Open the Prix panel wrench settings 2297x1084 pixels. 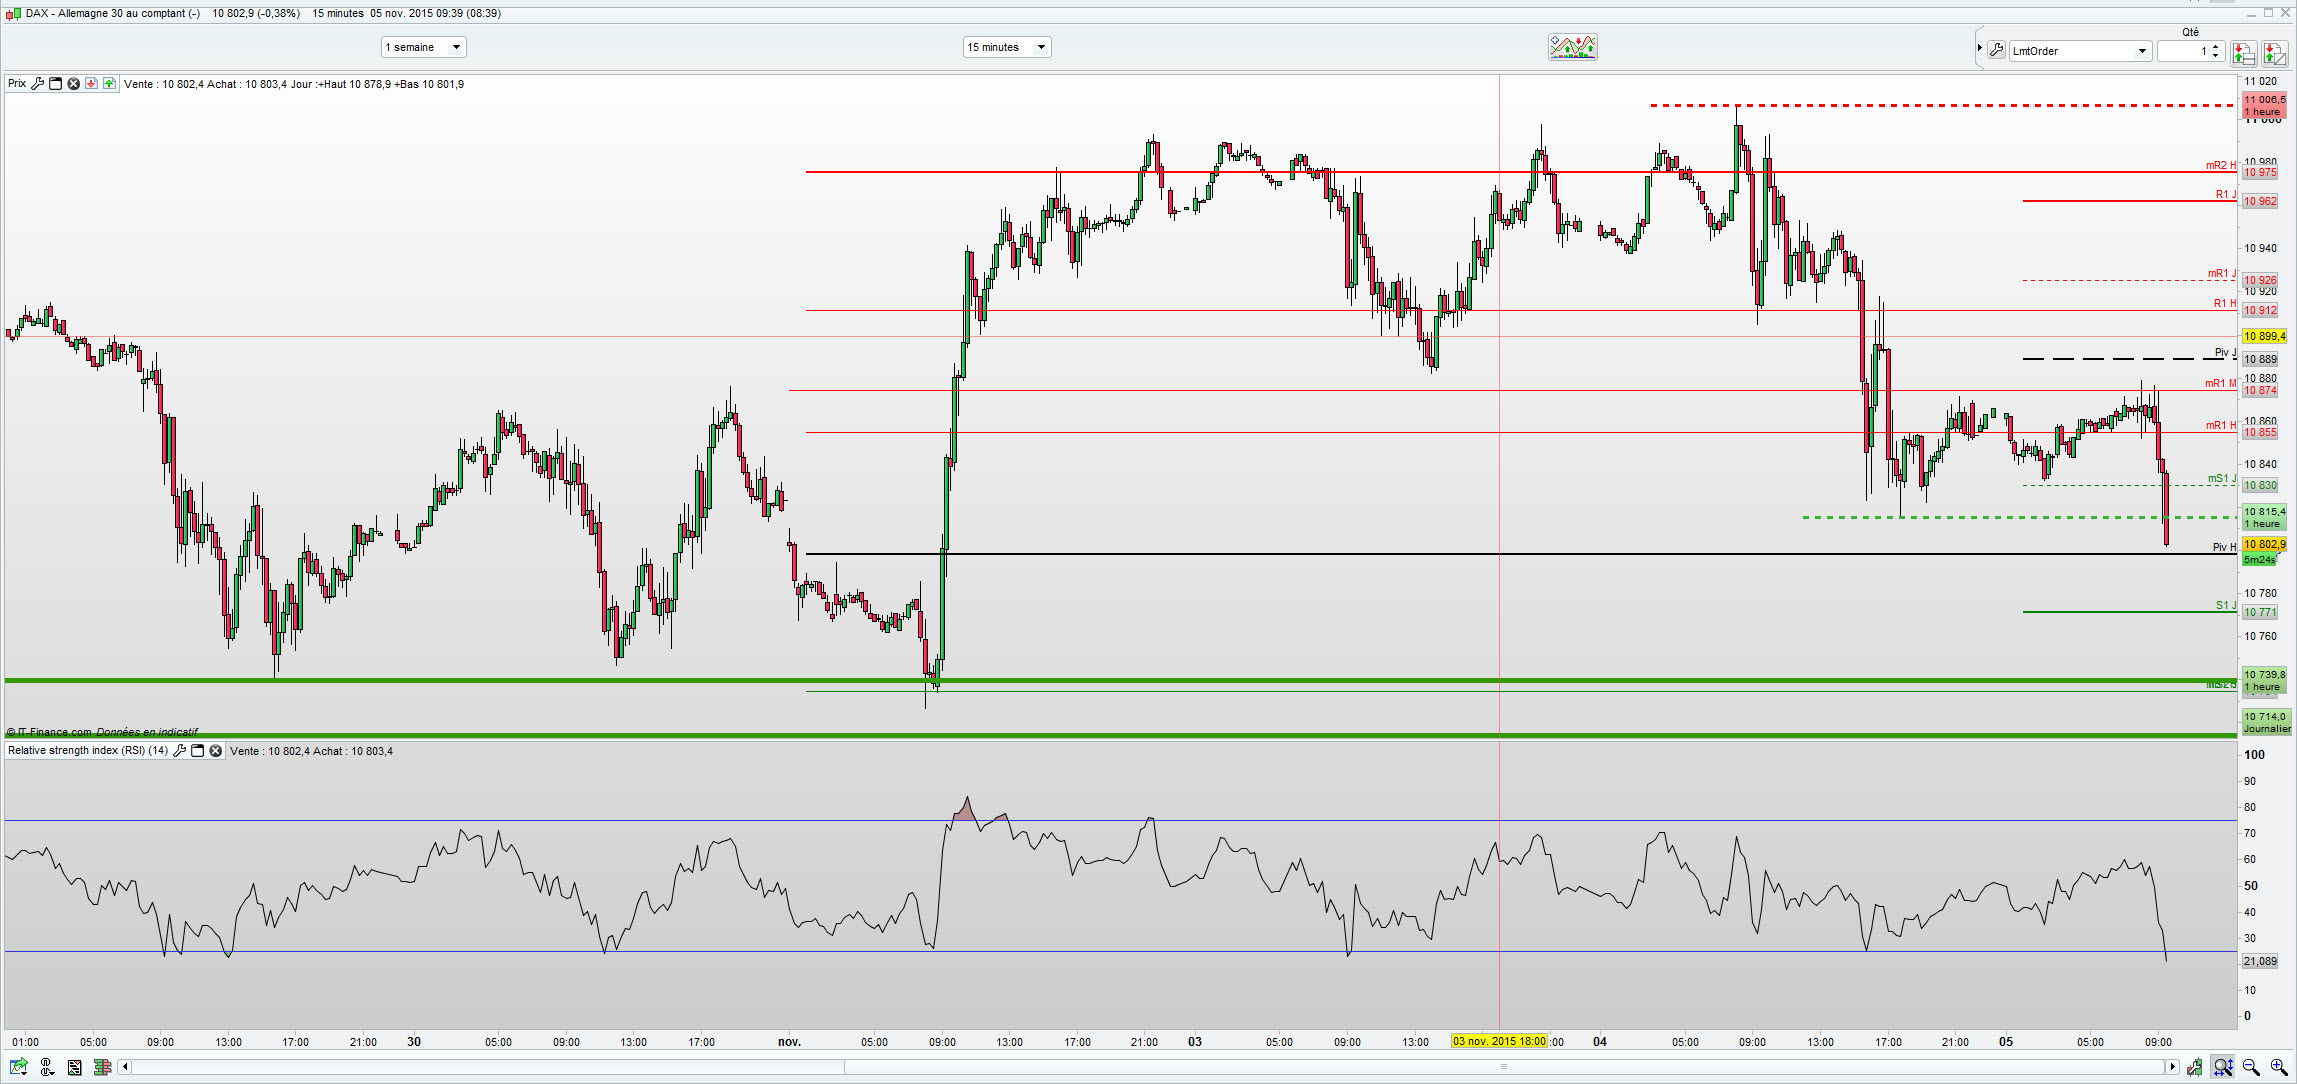tap(38, 84)
